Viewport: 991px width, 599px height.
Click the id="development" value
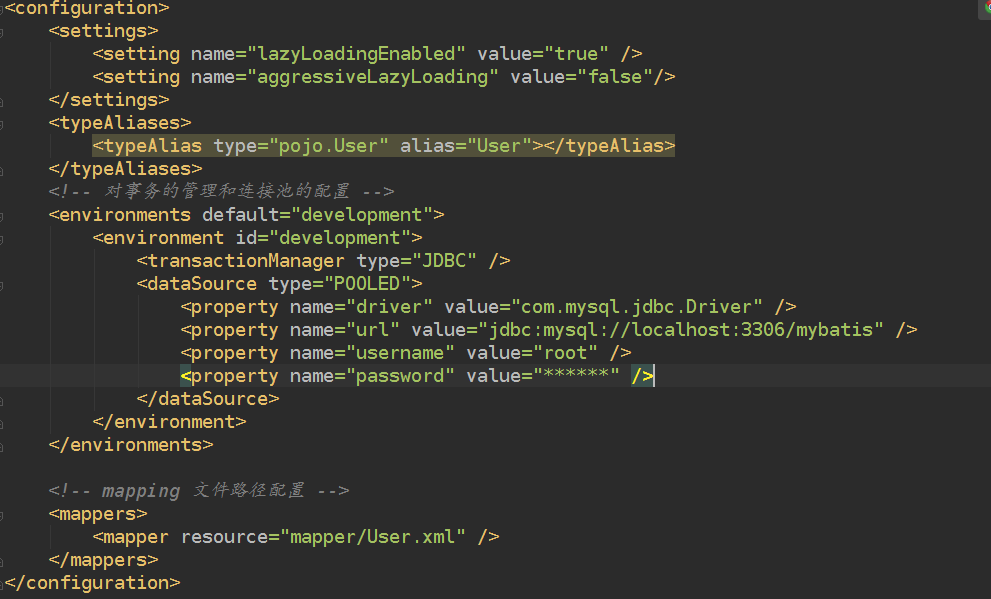[340, 238]
